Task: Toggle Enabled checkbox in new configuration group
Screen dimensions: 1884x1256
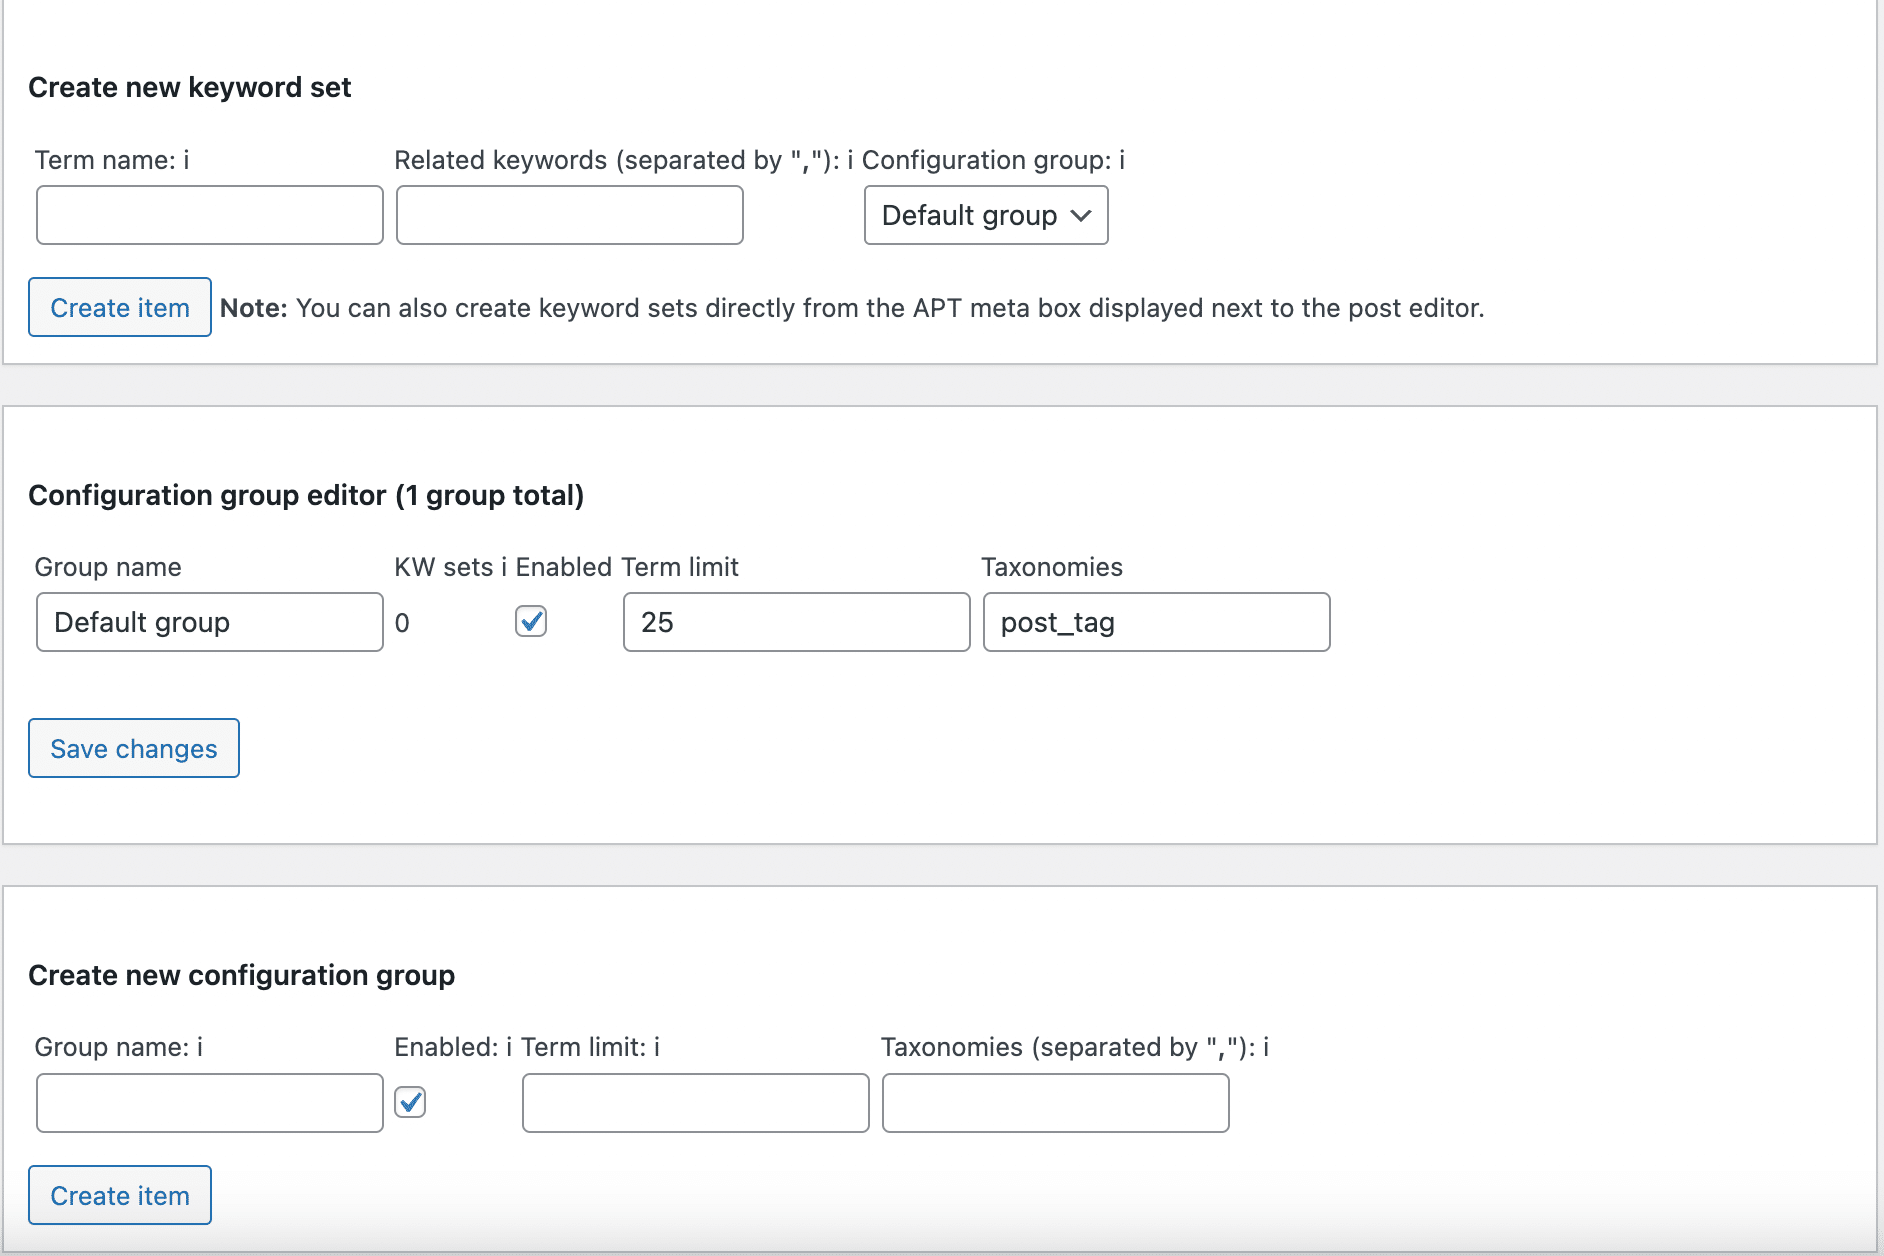Action: [x=410, y=1102]
